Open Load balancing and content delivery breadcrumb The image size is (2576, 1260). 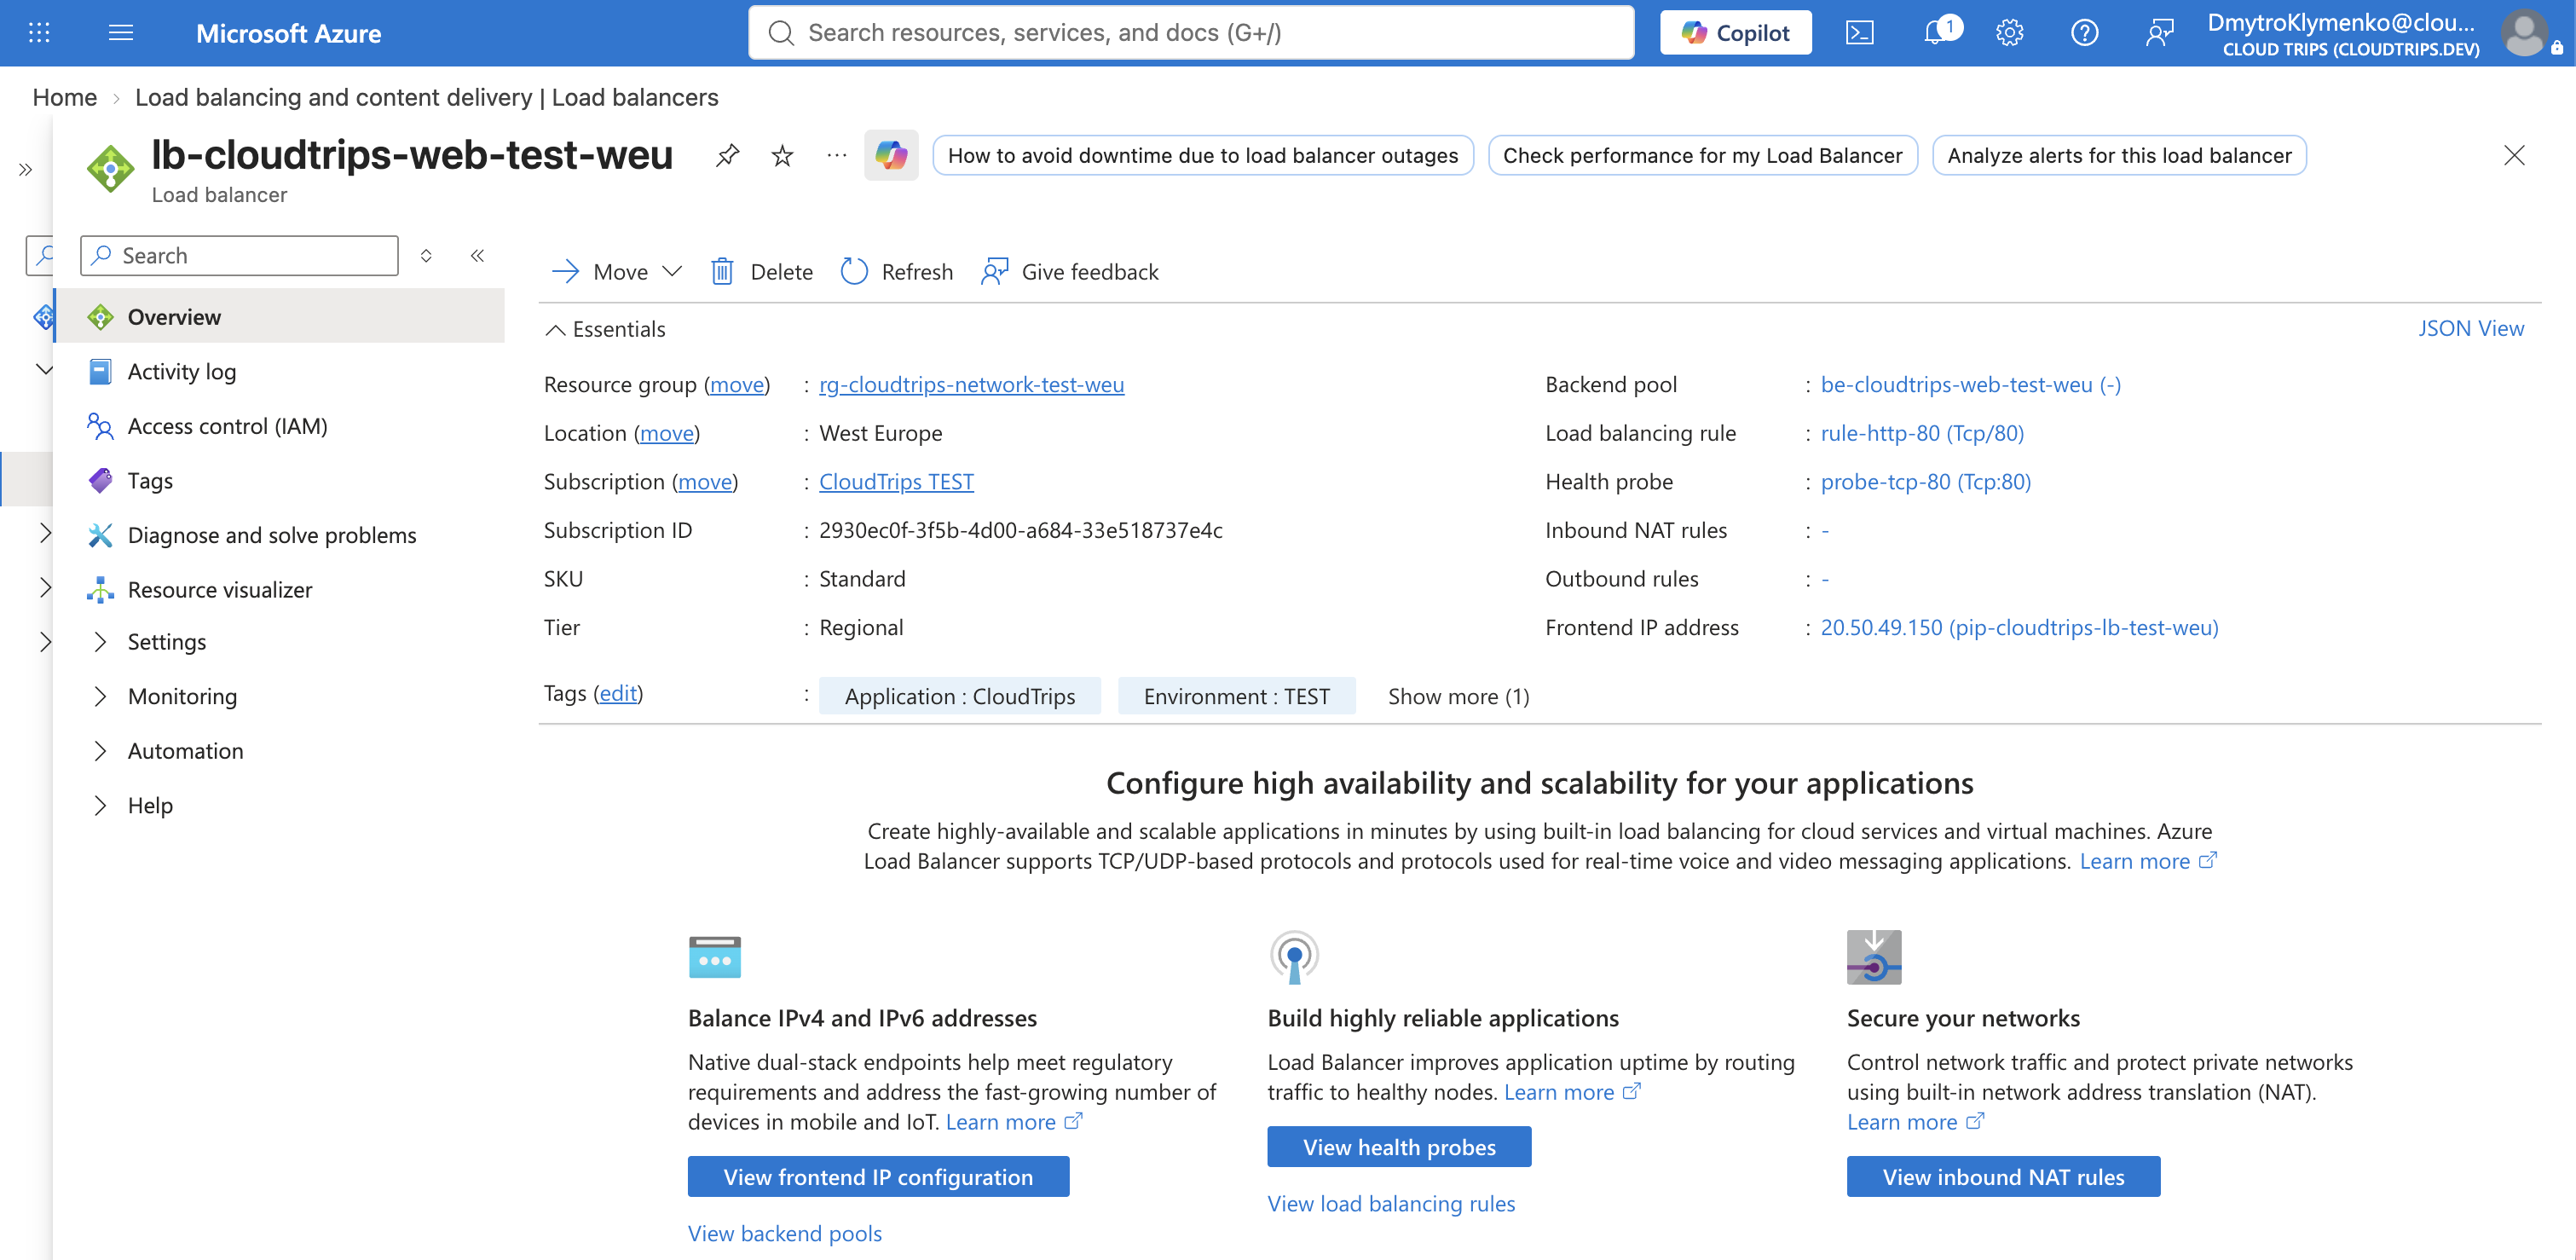coord(426,97)
